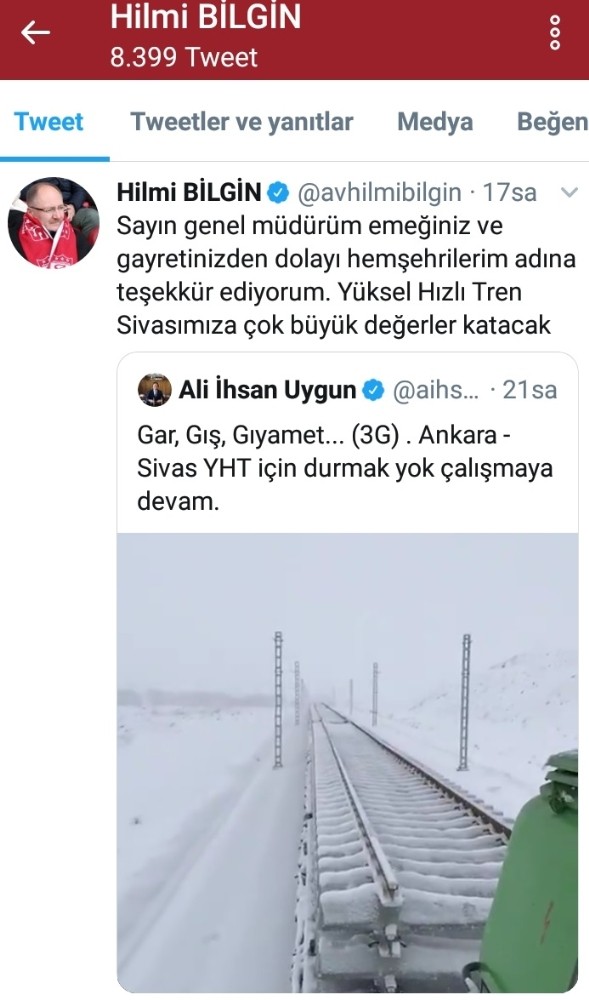Open Ali İhsan Uygun's profile name
Image resolution: width=589 pixels, height=1000 pixels.
click(x=267, y=390)
